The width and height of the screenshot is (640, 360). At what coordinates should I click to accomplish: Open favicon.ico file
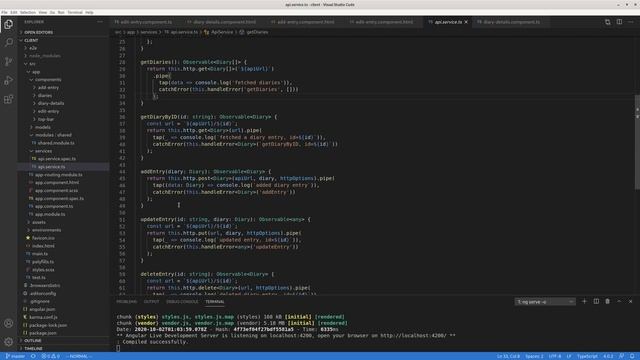tap(43, 238)
